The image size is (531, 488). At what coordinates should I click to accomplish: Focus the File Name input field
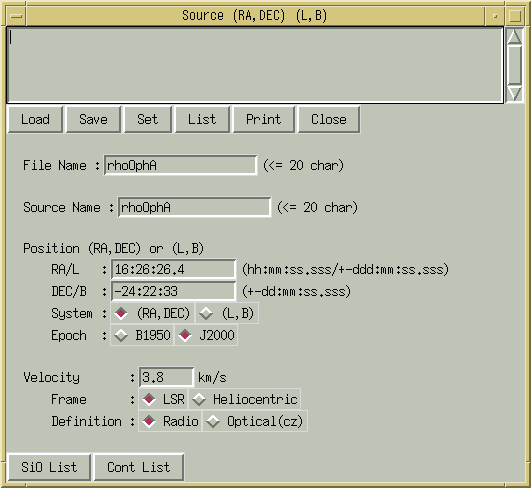(180, 165)
